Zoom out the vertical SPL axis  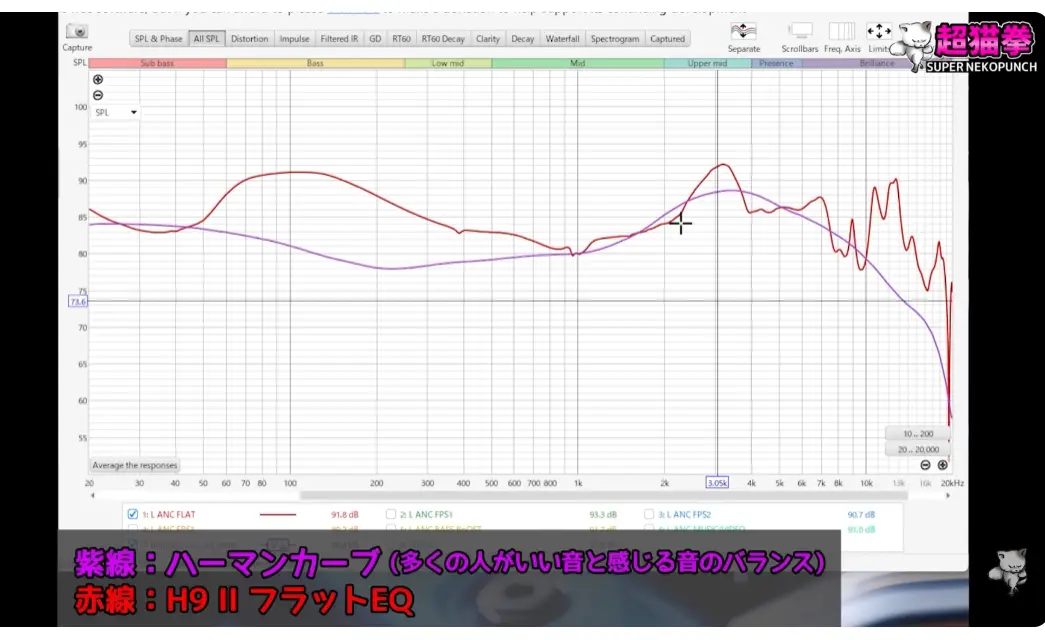coord(98,96)
